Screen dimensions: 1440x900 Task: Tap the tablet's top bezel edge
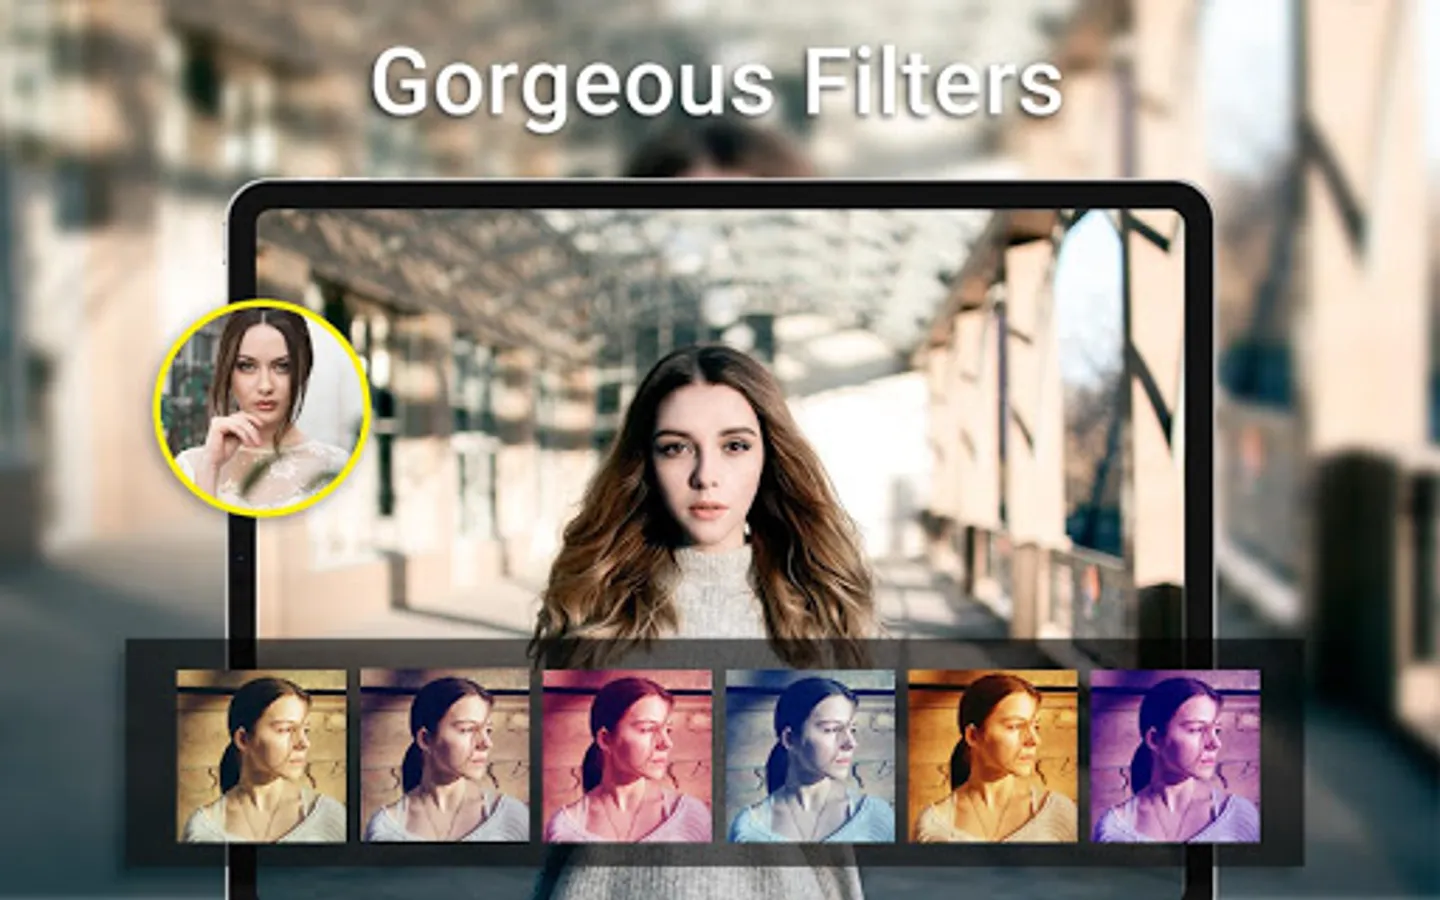pyautogui.click(x=718, y=192)
